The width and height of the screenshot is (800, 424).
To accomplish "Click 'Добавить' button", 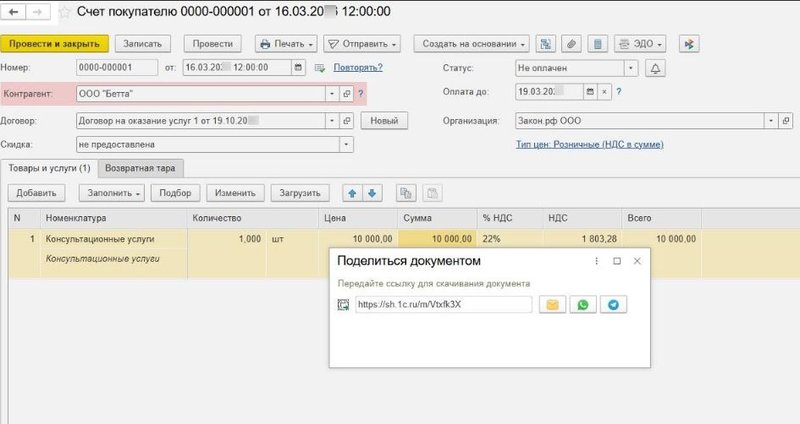I will click(x=36, y=193).
